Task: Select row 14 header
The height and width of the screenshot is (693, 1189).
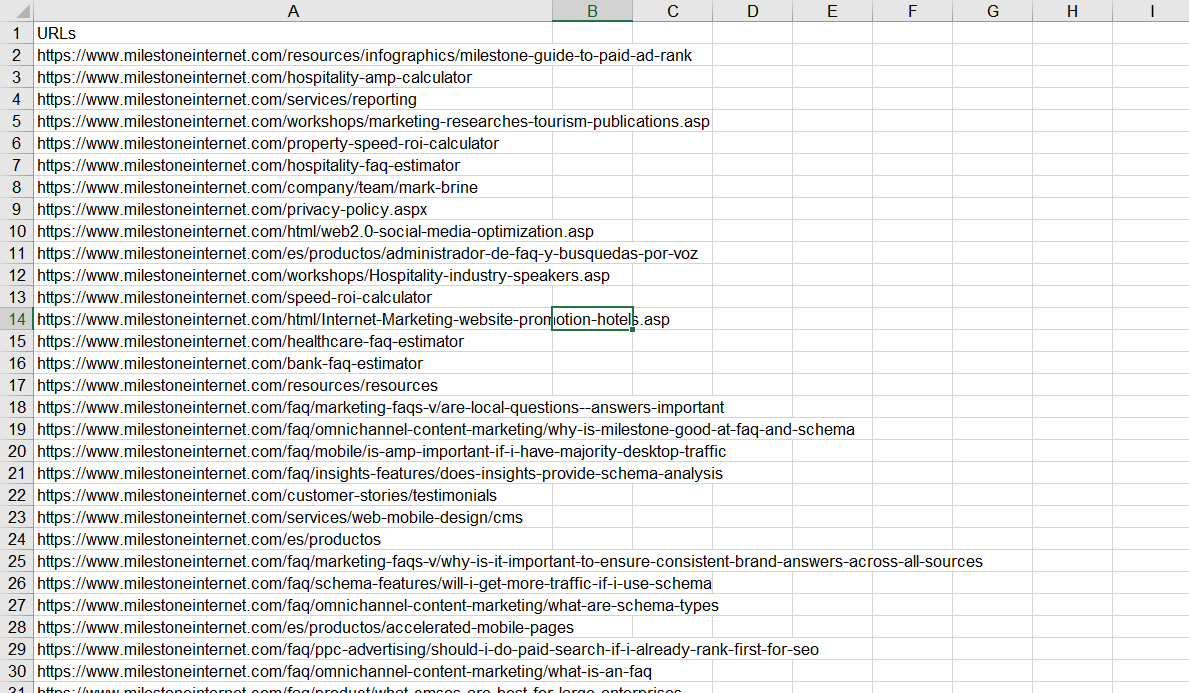Action: pyautogui.click(x=17, y=319)
